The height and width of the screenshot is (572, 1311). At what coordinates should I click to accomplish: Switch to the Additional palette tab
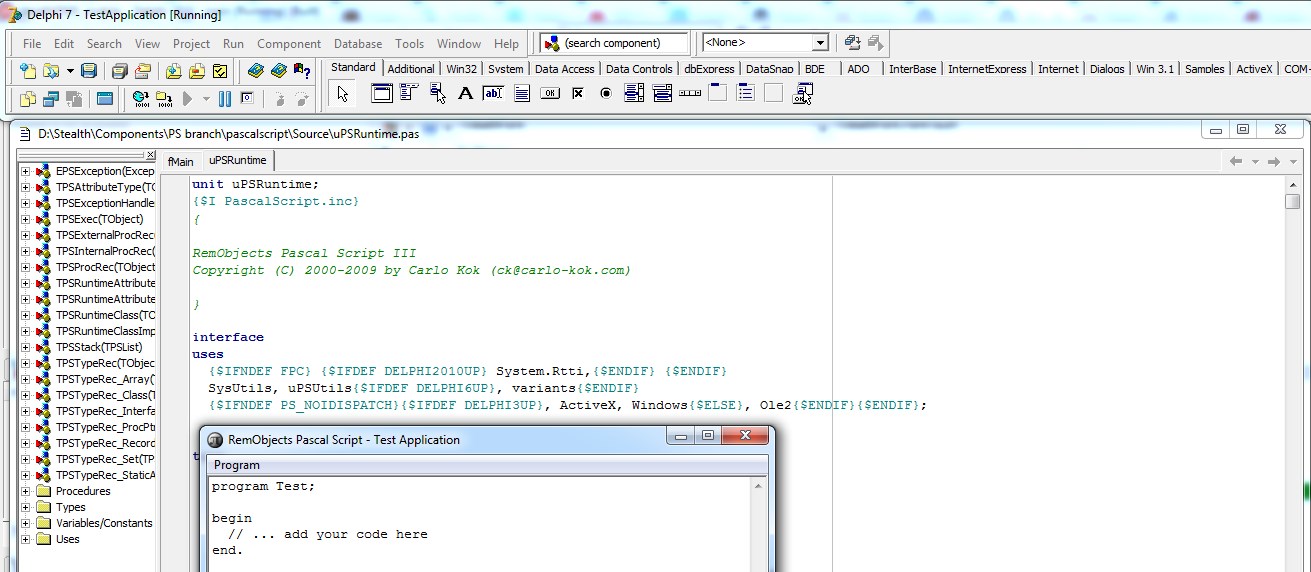[x=411, y=69]
